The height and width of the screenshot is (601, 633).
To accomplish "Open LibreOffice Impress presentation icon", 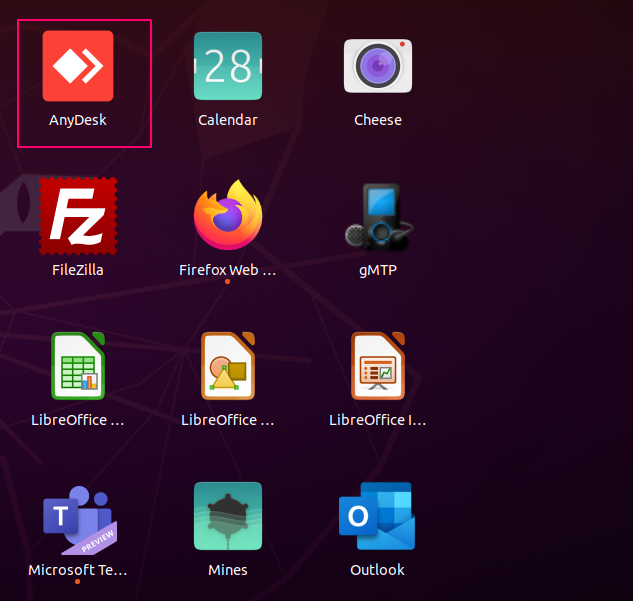I will (x=378, y=366).
